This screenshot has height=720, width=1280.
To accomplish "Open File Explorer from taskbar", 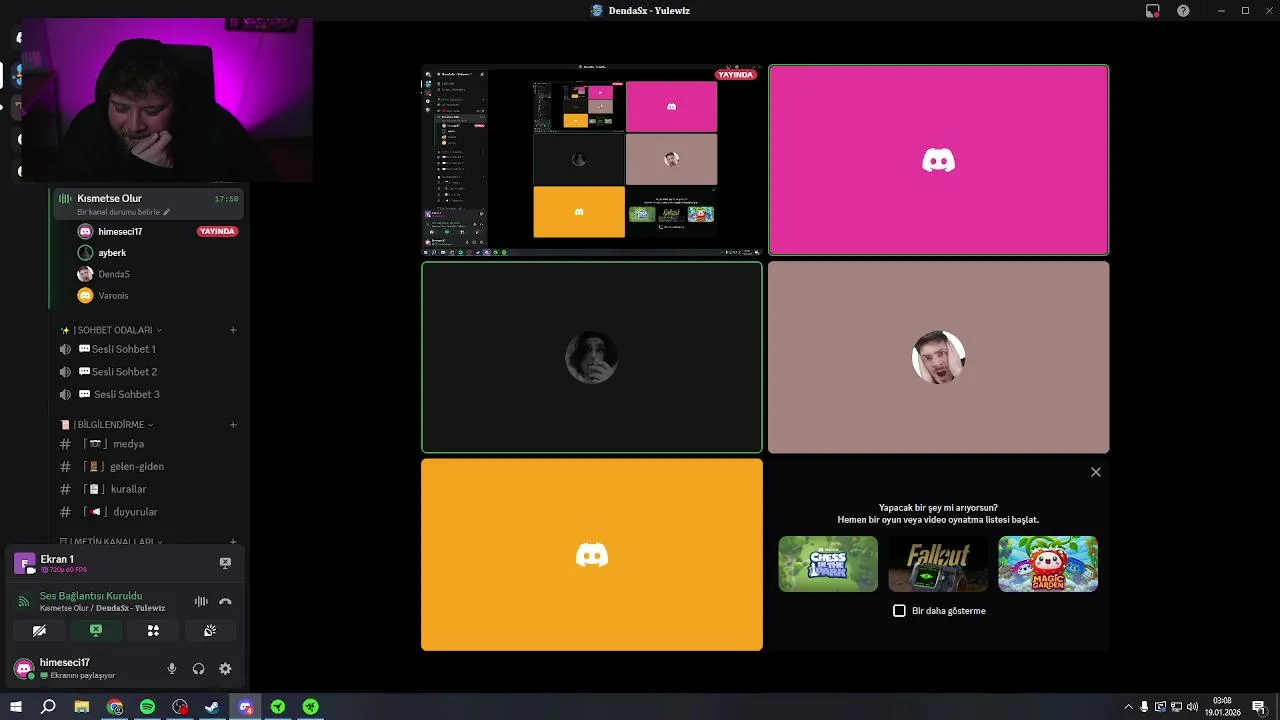I will pos(82,707).
